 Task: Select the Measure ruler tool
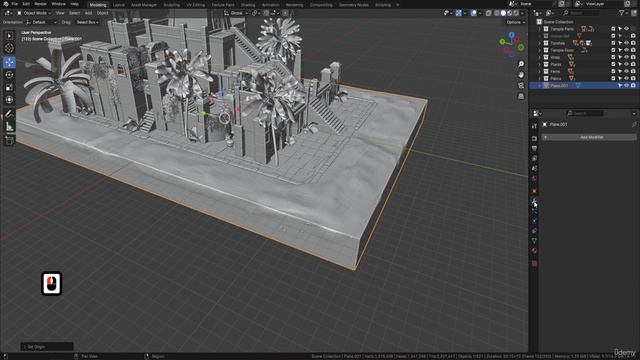9,127
